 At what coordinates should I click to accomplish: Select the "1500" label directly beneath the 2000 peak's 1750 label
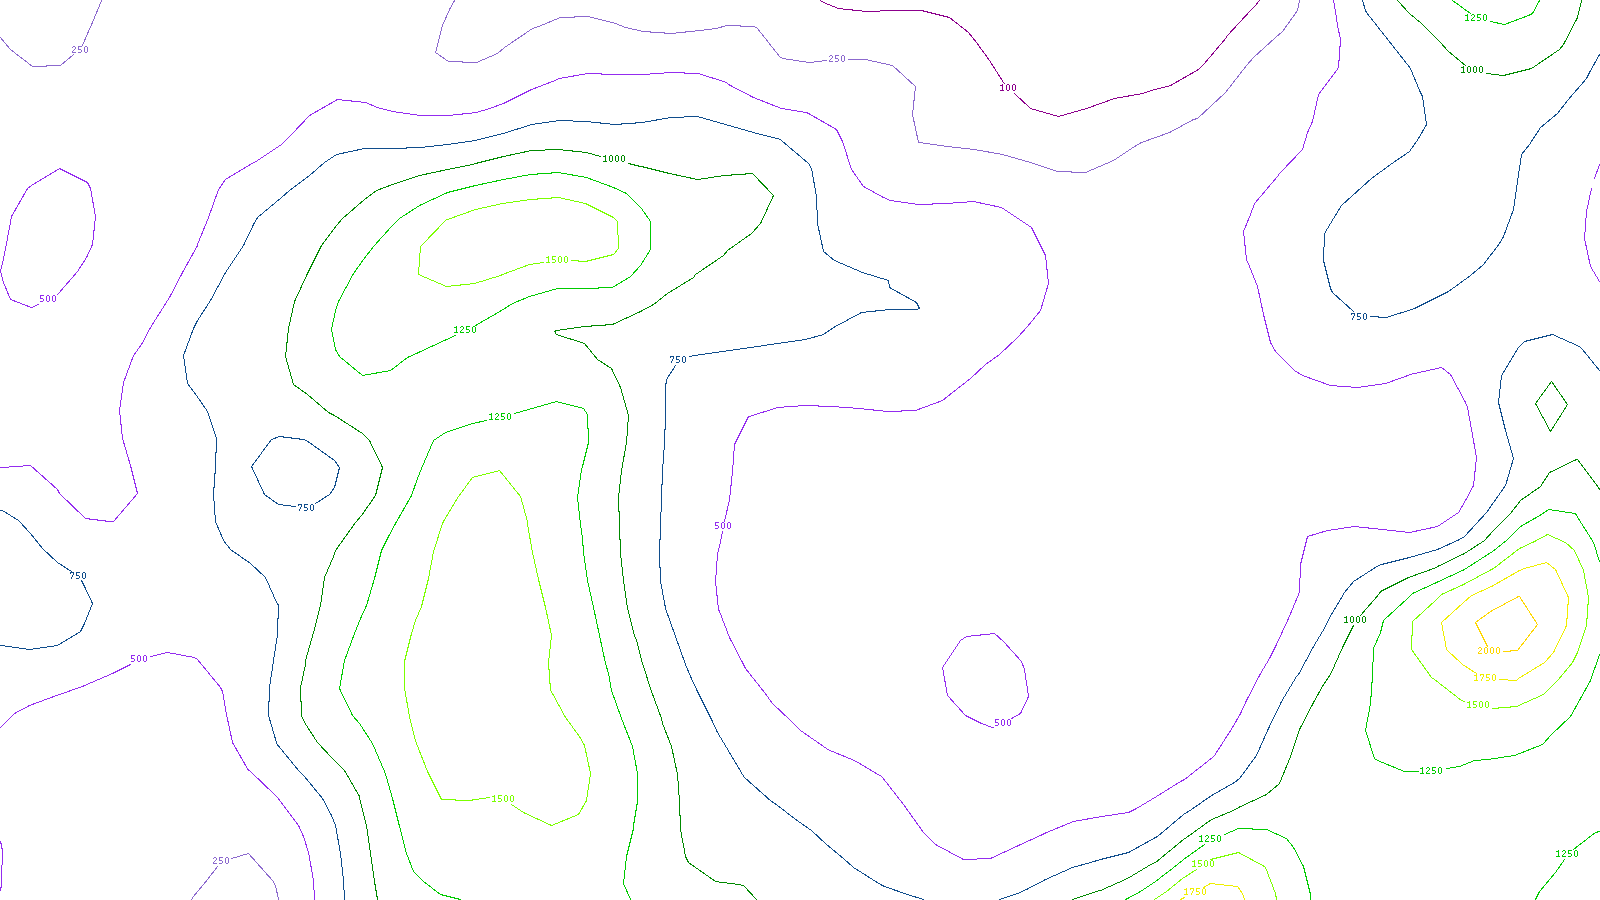1478,705
